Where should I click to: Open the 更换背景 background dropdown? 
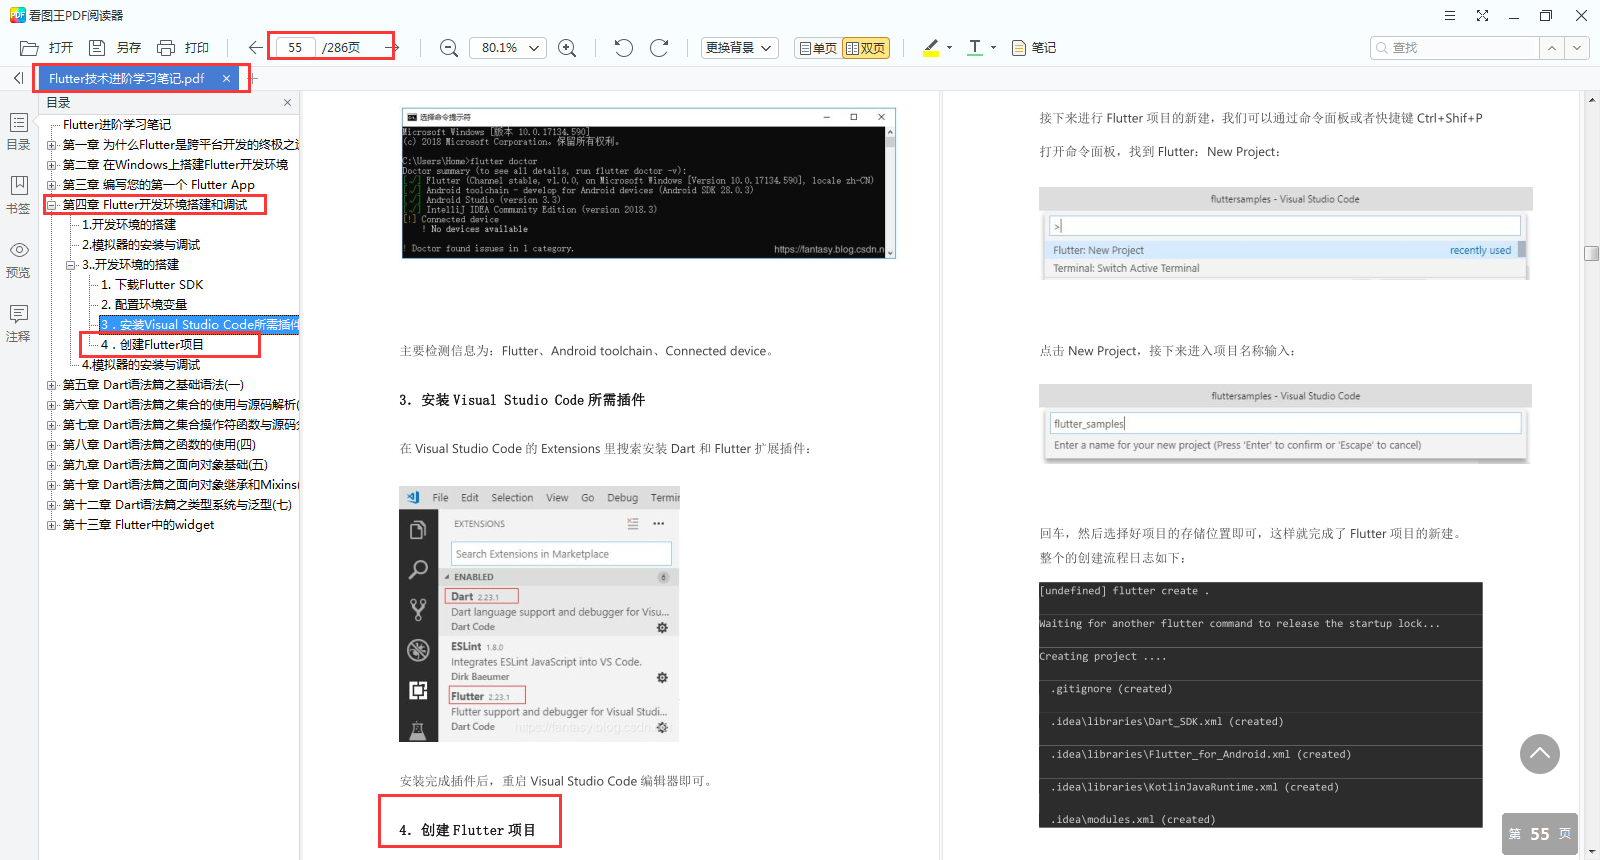pyautogui.click(x=740, y=48)
